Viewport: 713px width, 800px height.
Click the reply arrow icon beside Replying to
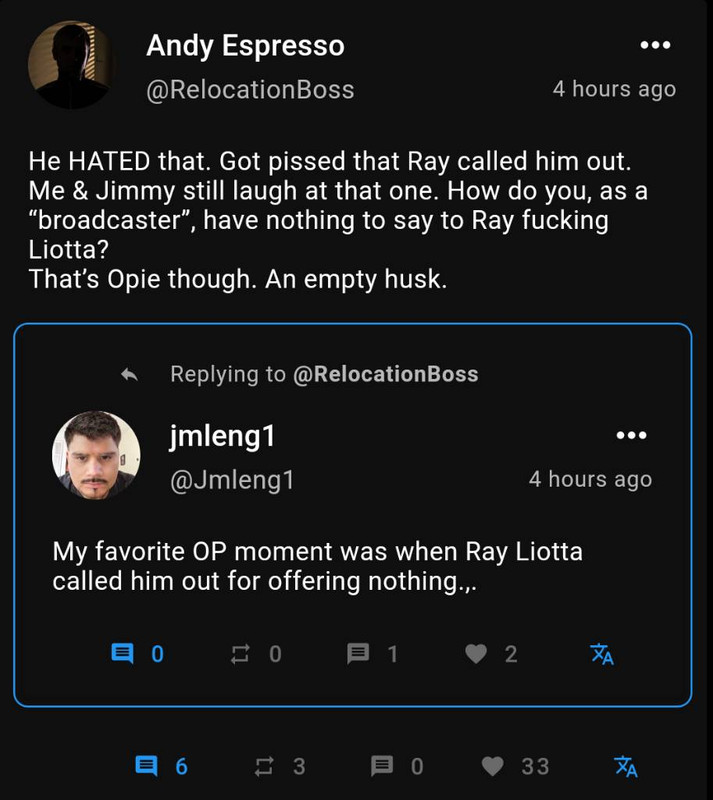(129, 374)
